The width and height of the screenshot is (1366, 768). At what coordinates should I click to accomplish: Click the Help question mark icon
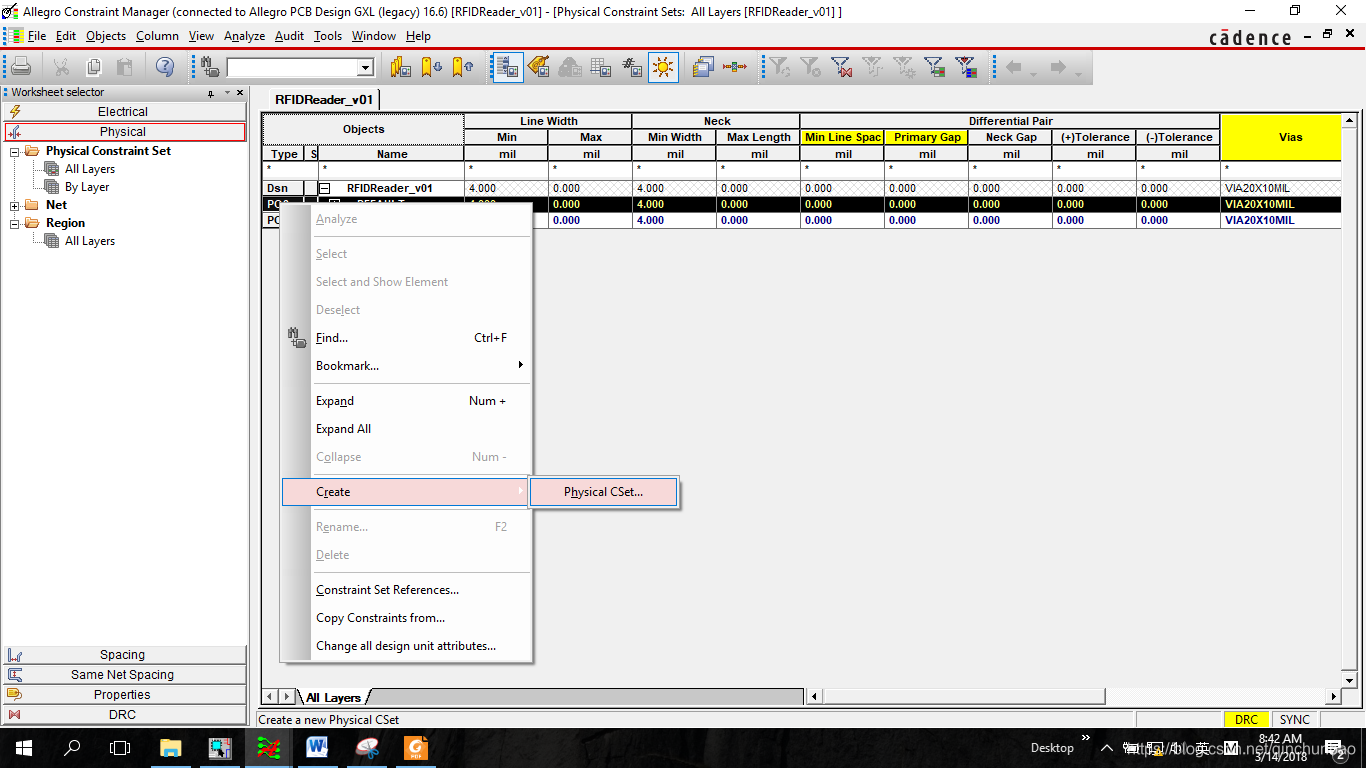(x=164, y=67)
